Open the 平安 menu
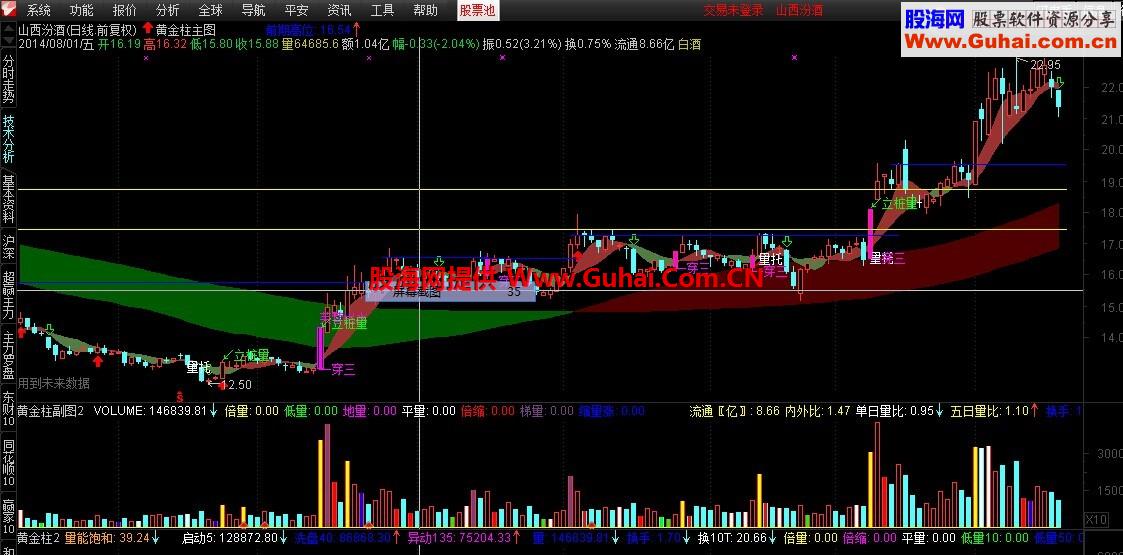The image size is (1123, 555). [297, 10]
